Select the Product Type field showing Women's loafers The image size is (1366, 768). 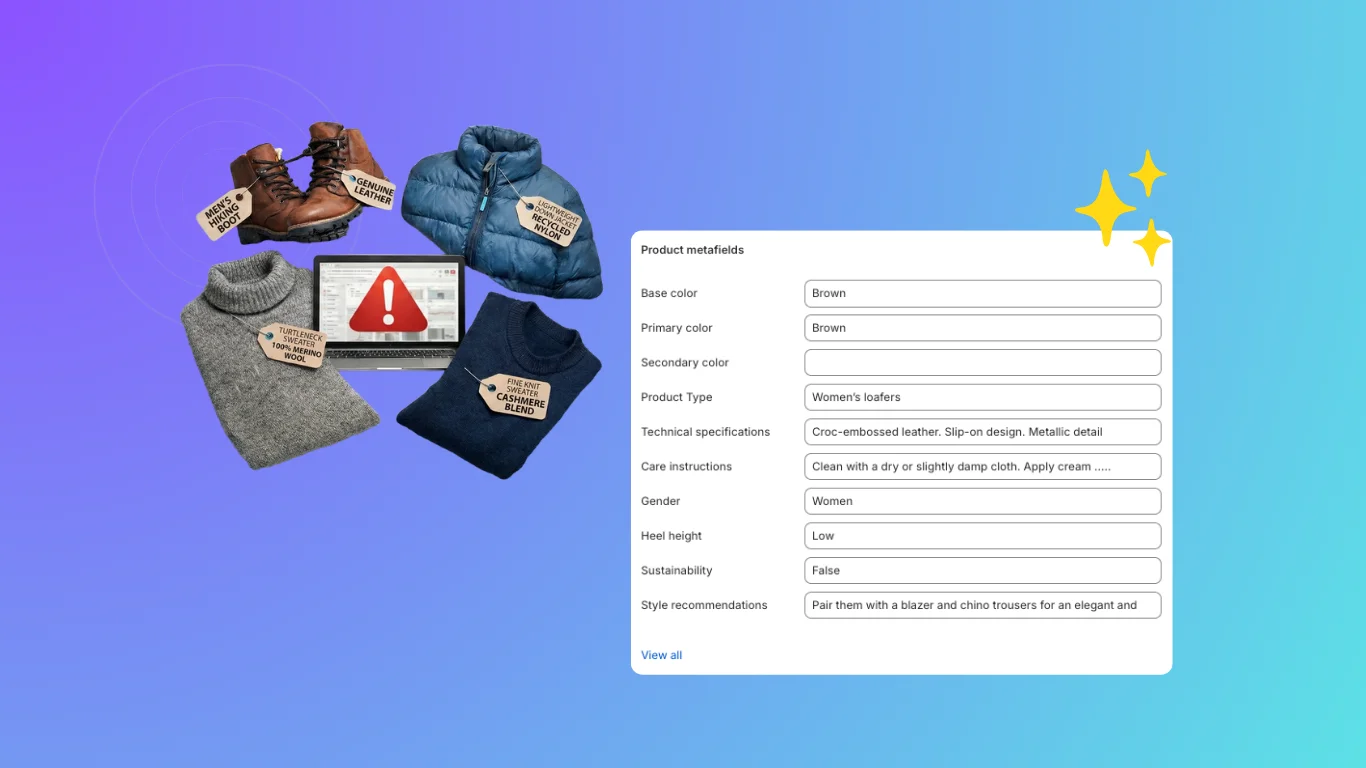982,397
